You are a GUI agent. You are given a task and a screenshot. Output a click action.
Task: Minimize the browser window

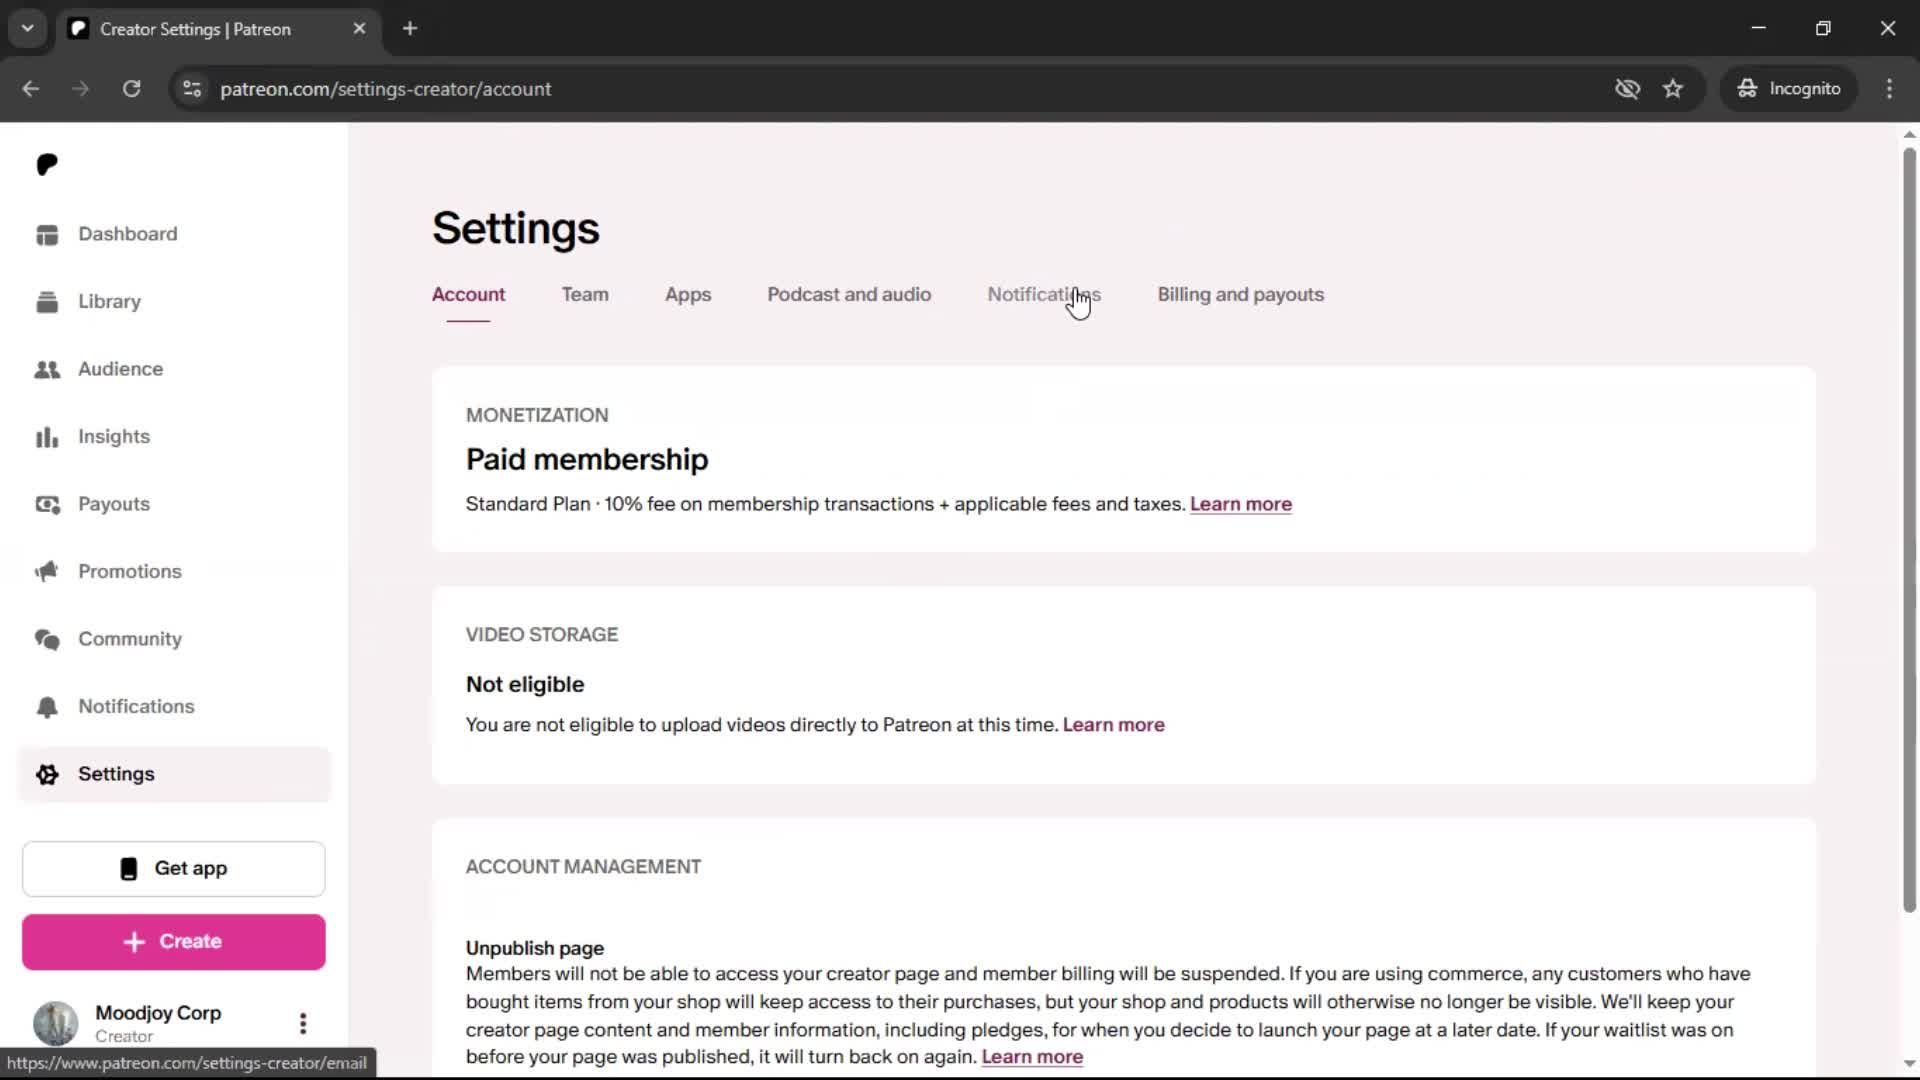(1759, 29)
